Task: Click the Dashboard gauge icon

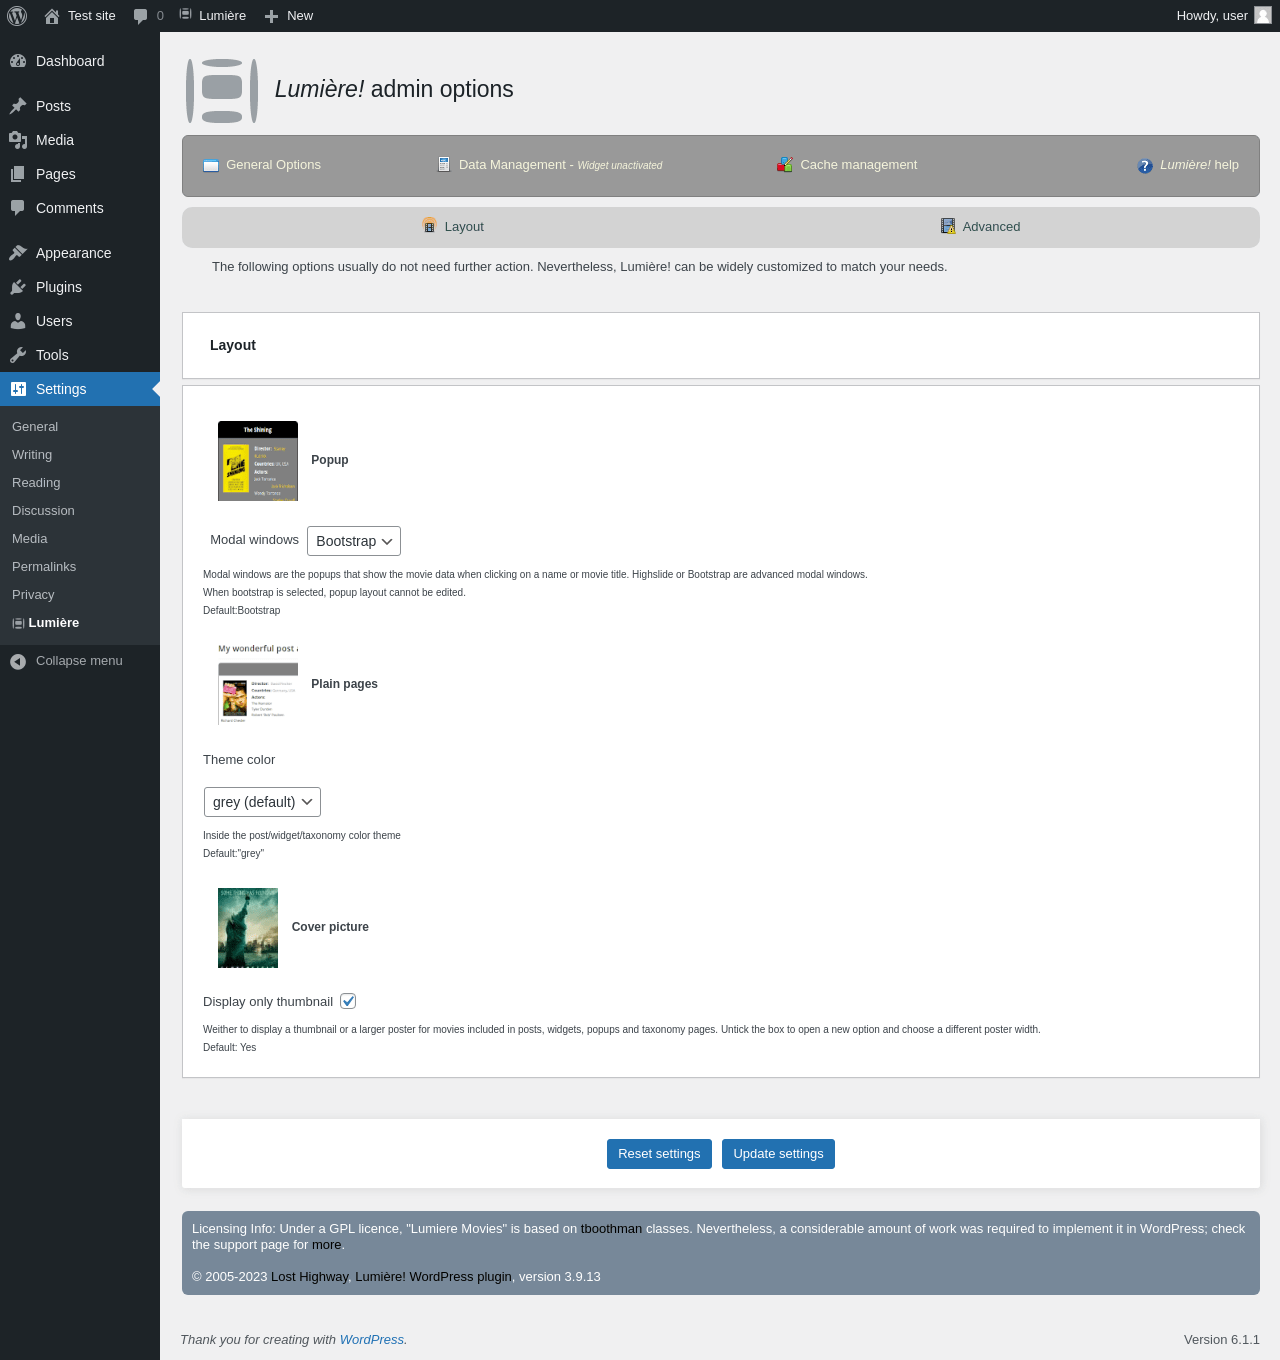Action: coord(18,61)
